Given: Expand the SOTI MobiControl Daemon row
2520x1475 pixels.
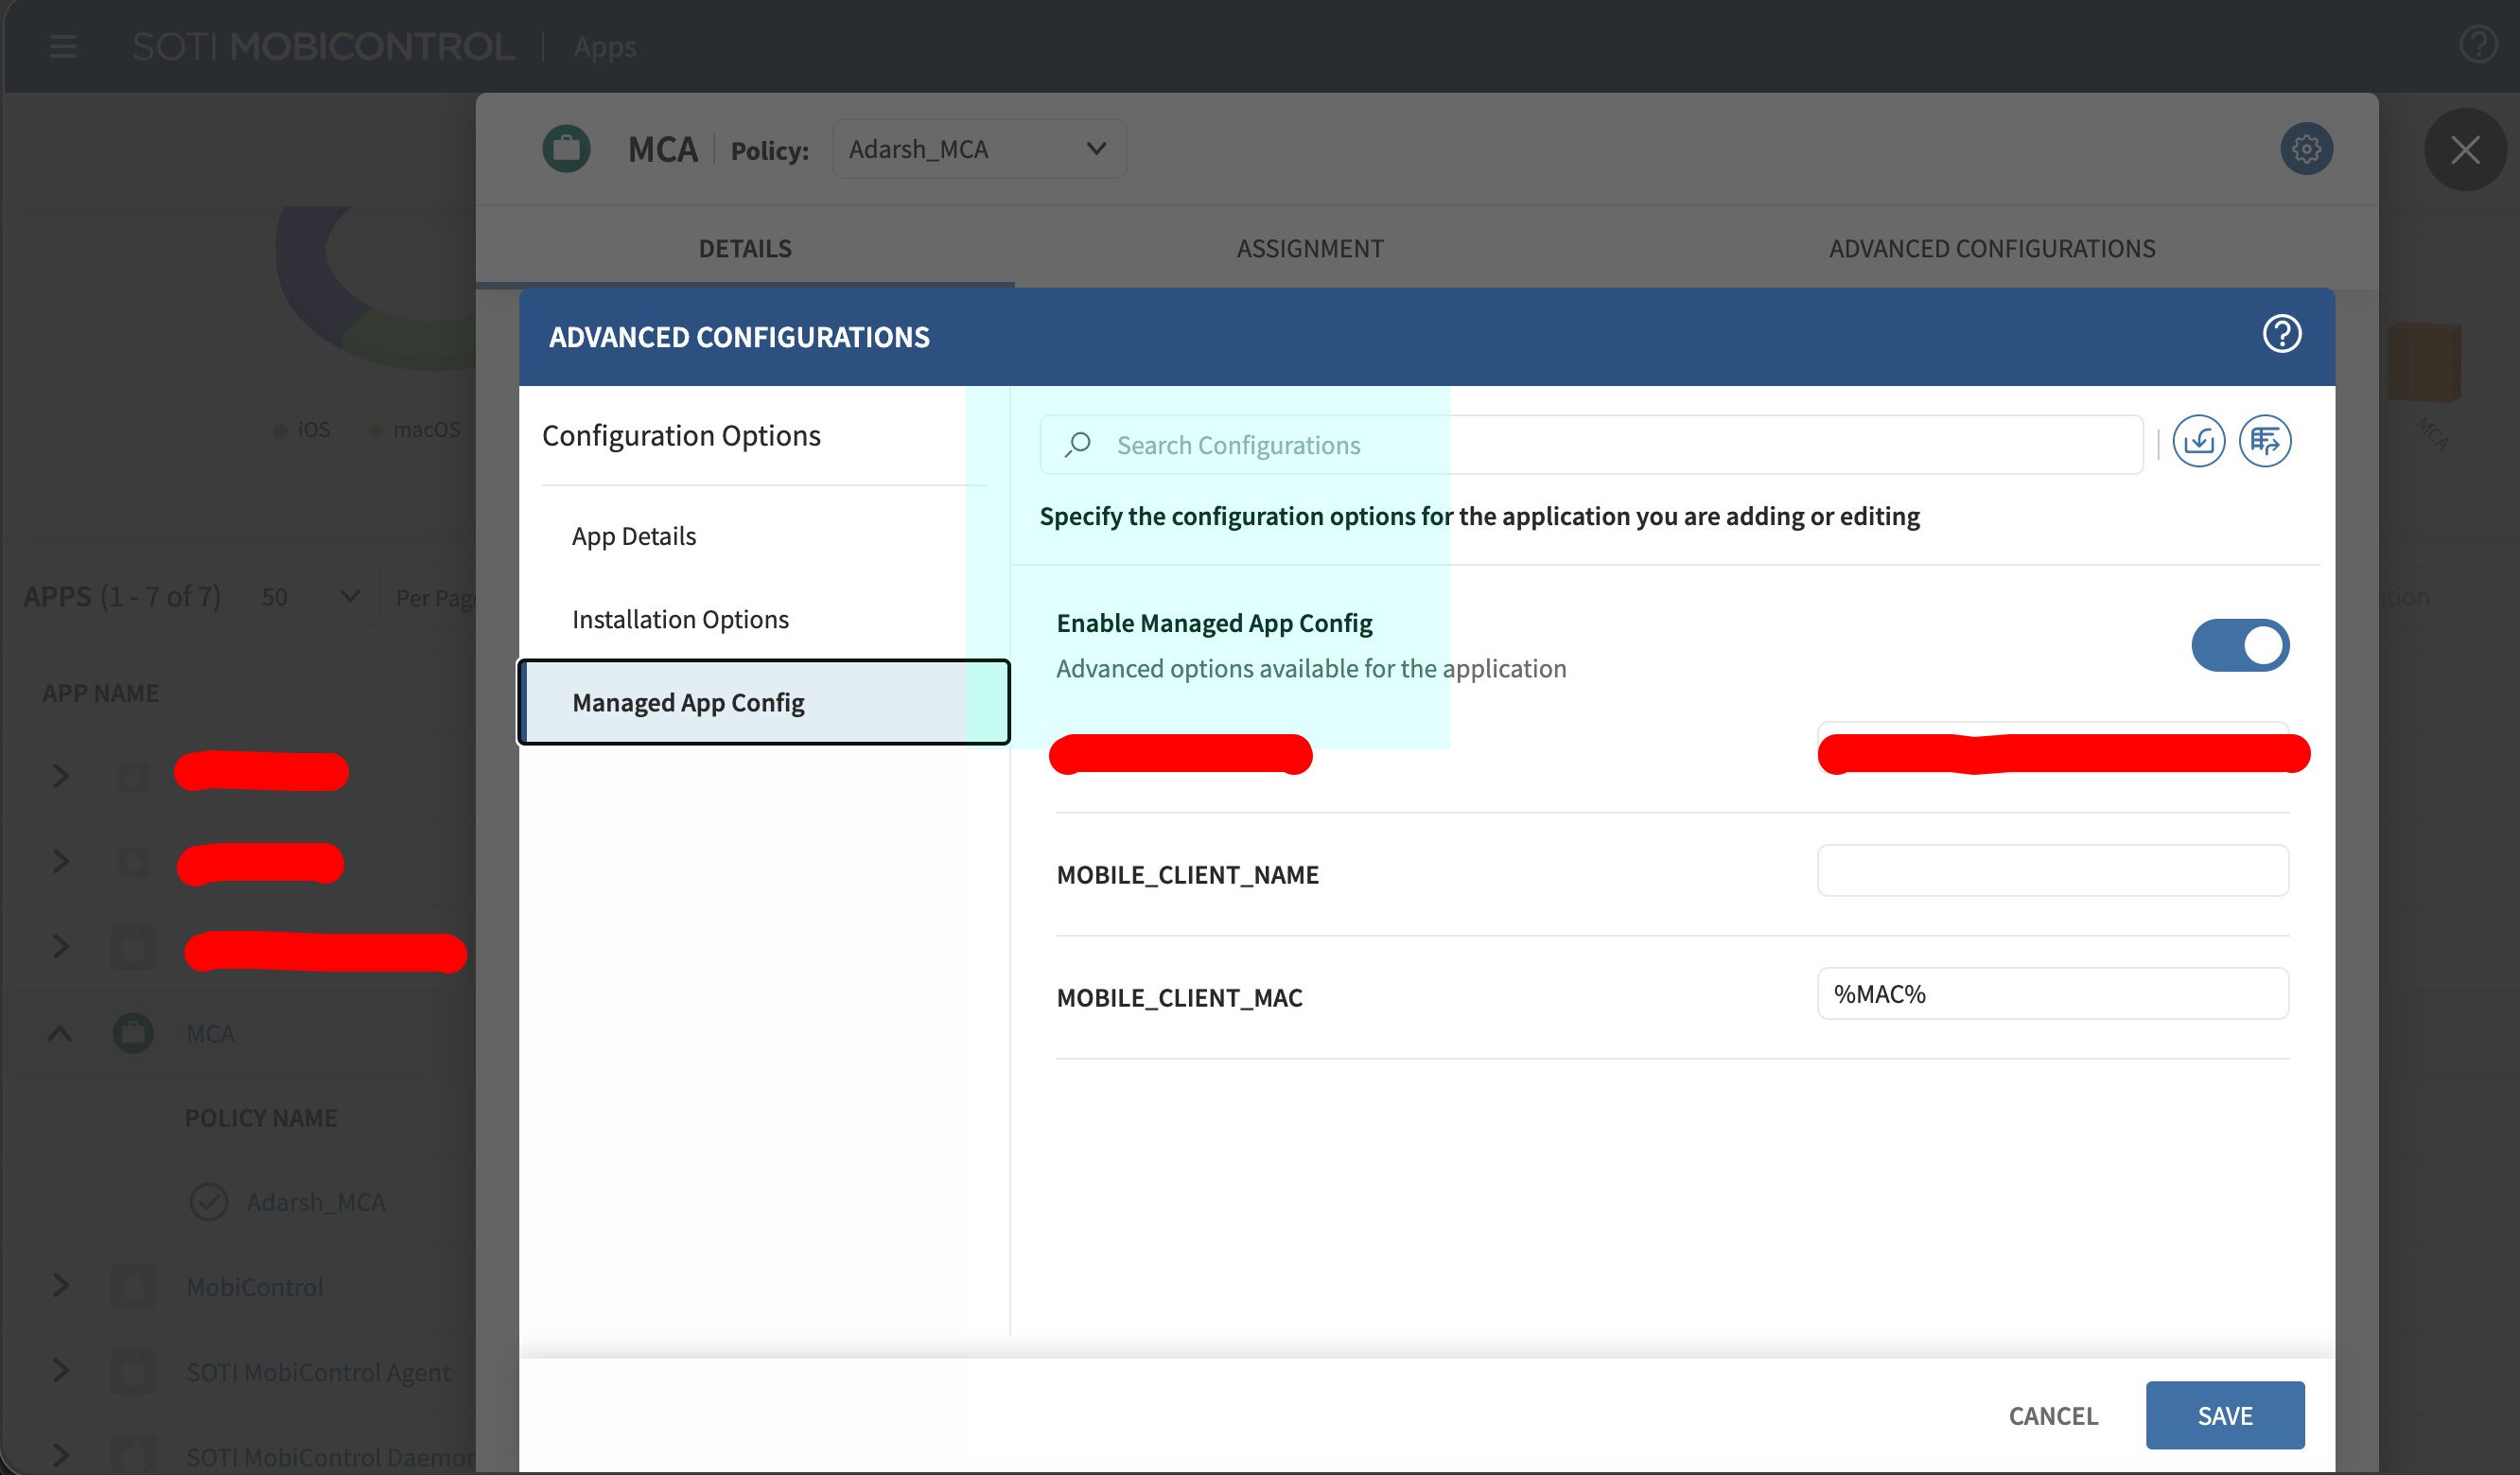Looking at the screenshot, I should (x=60, y=1455).
